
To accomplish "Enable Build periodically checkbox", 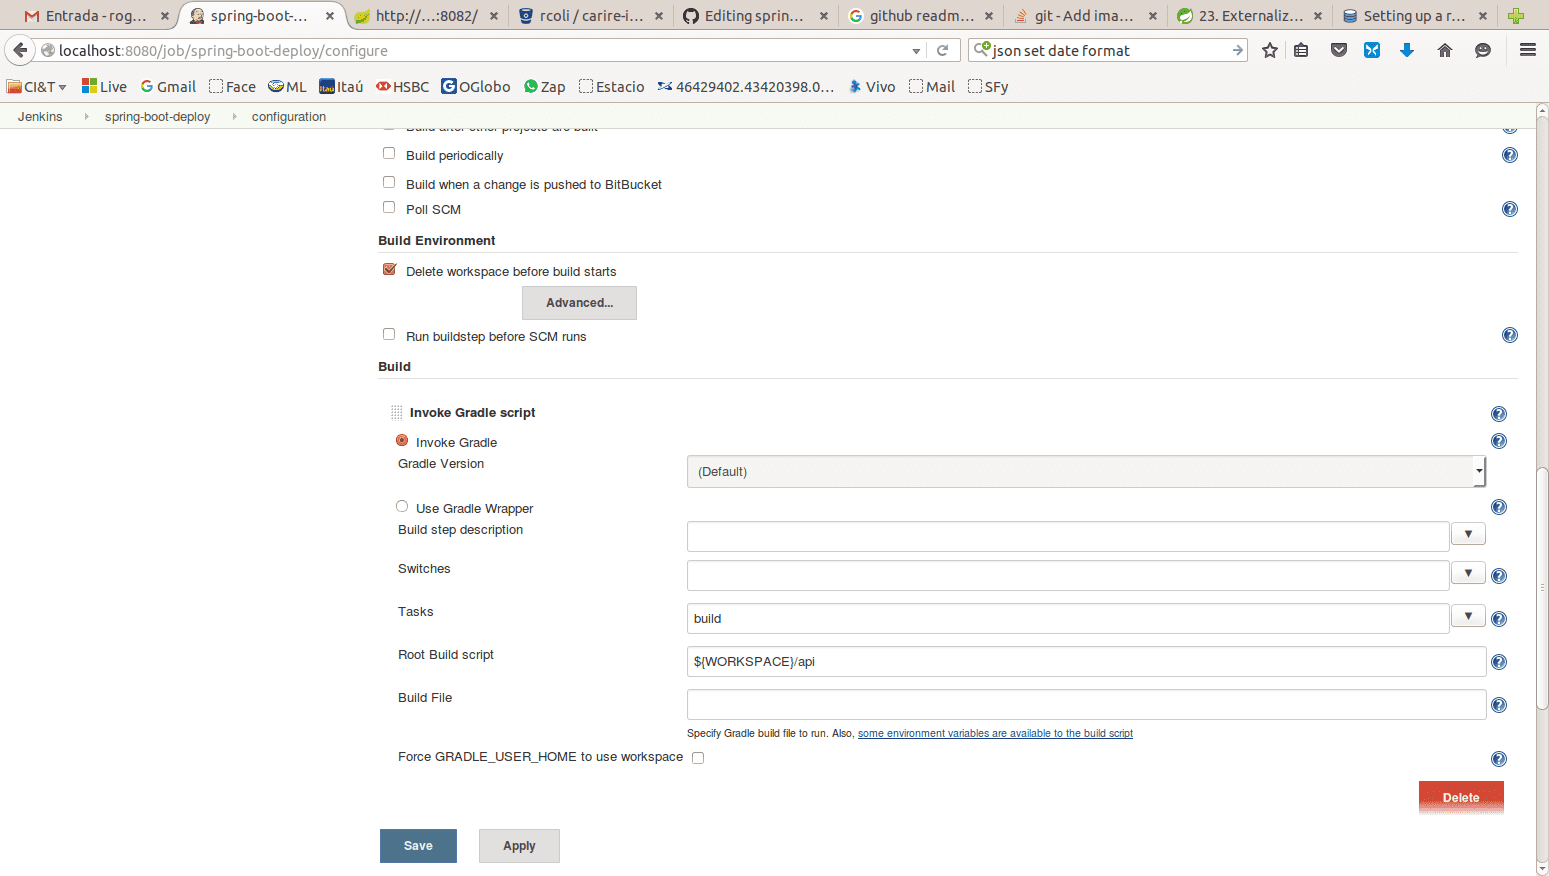I will click(x=389, y=153).
